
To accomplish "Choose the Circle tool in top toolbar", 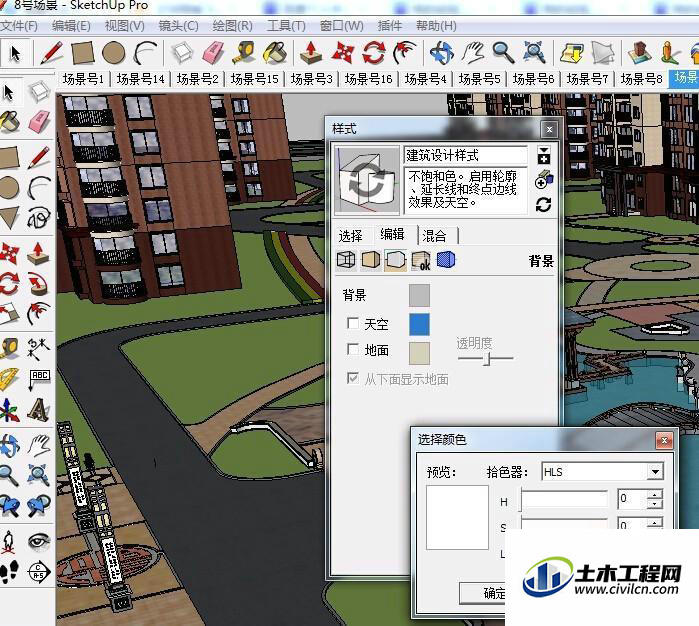I will 114,53.
